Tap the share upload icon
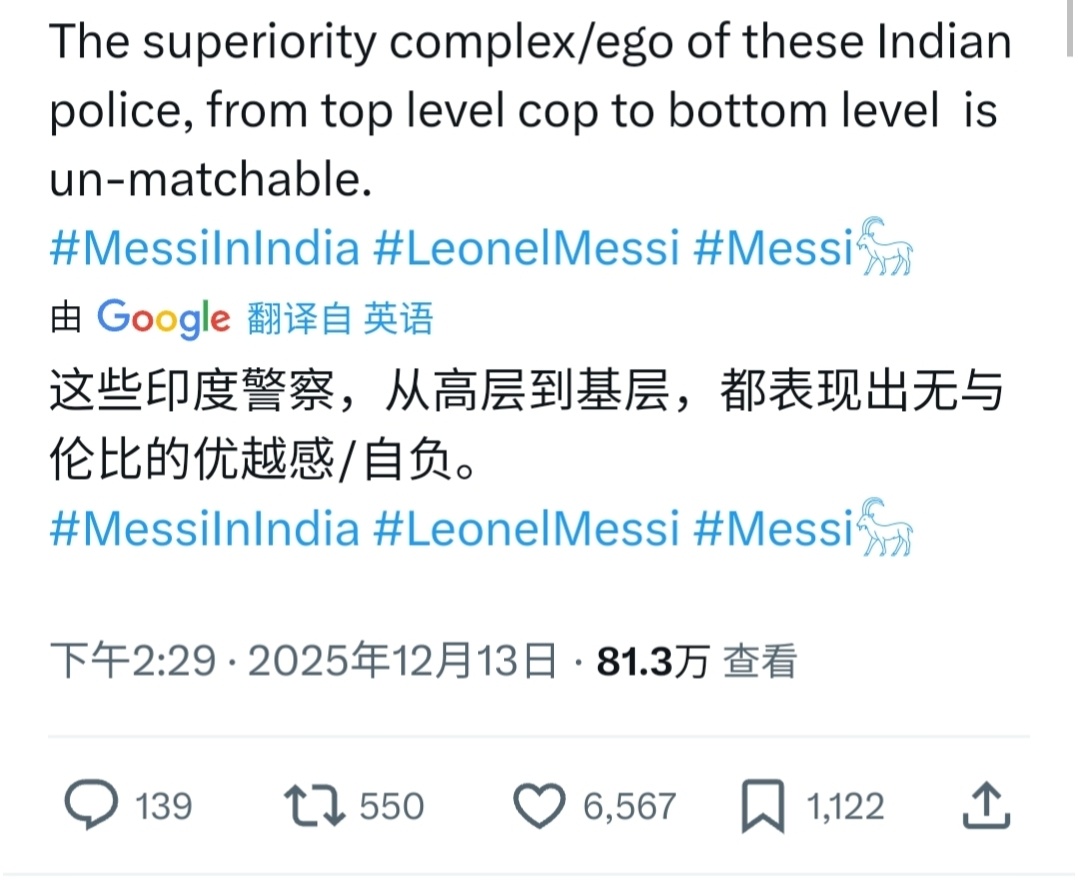This screenshot has height=886, width=1078. pos(983,806)
